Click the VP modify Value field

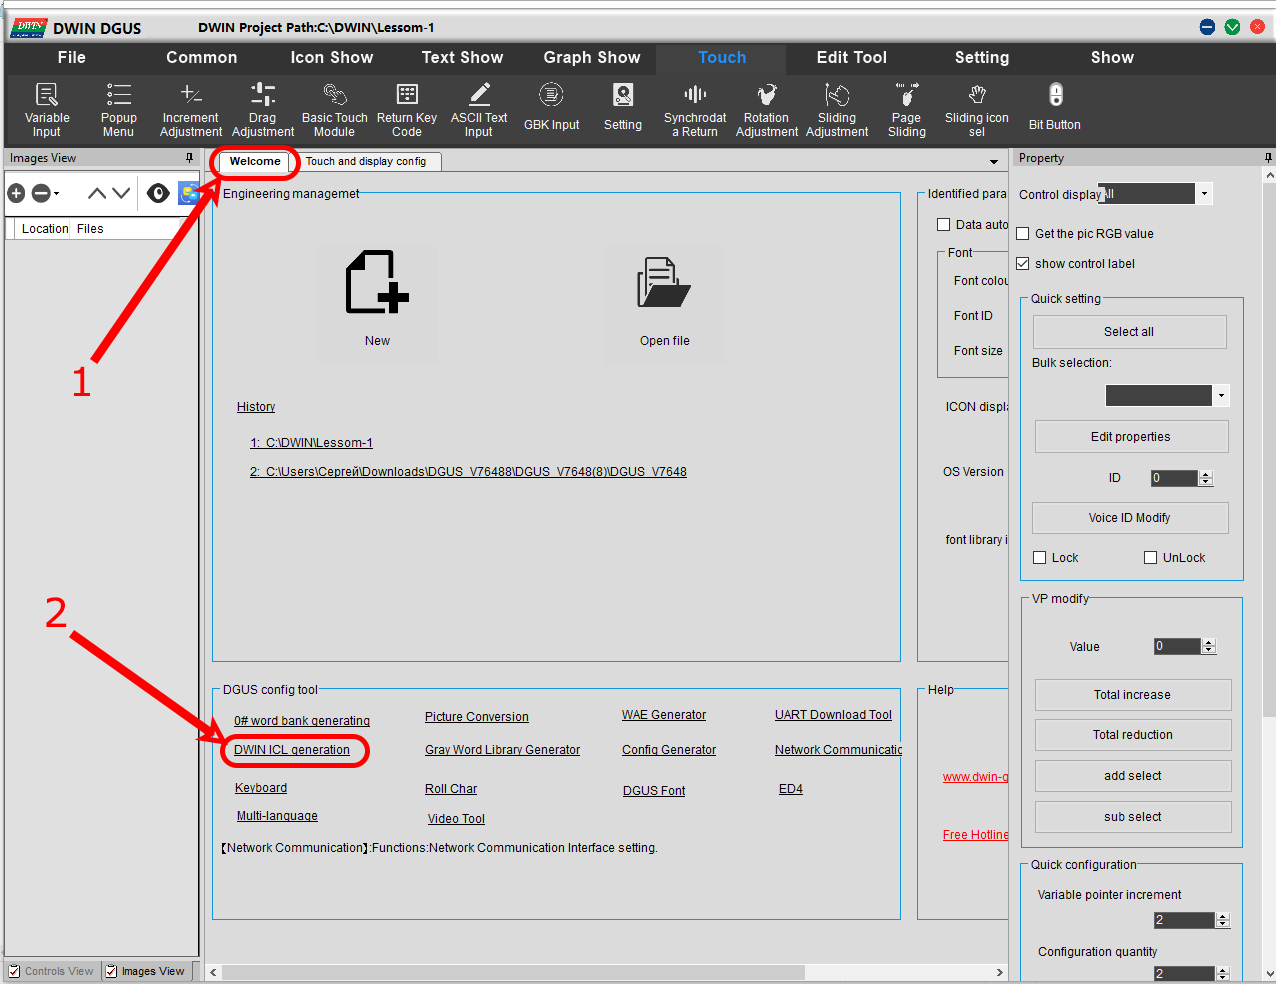(x=1177, y=646)
